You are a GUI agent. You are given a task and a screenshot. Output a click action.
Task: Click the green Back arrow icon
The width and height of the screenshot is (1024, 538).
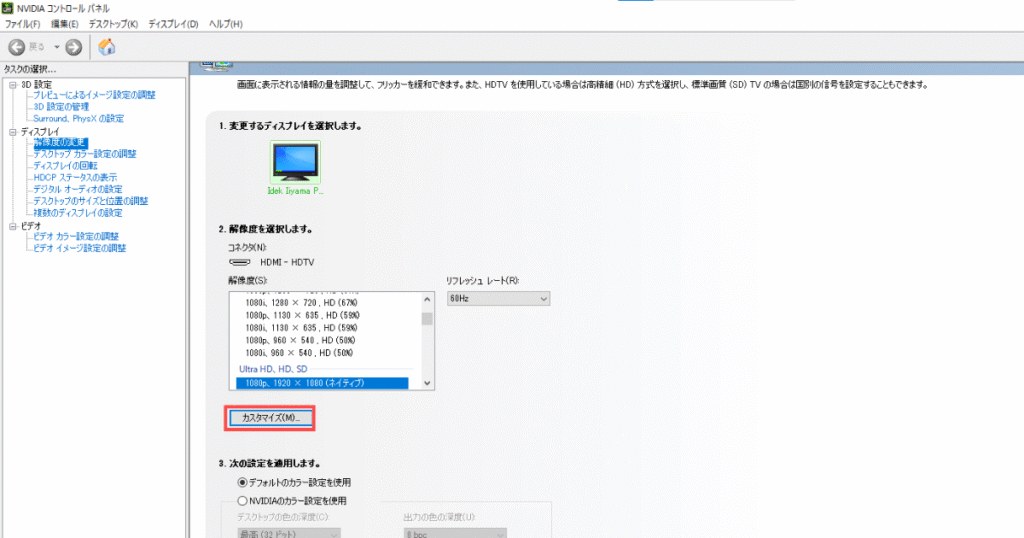[x=17, y=47]
